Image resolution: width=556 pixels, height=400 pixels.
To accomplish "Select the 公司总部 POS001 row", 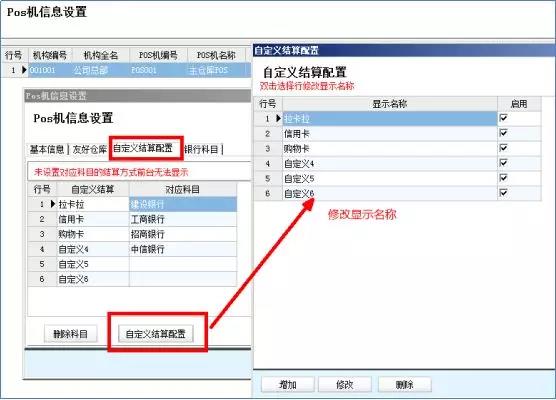I will (x=127, y=70).
